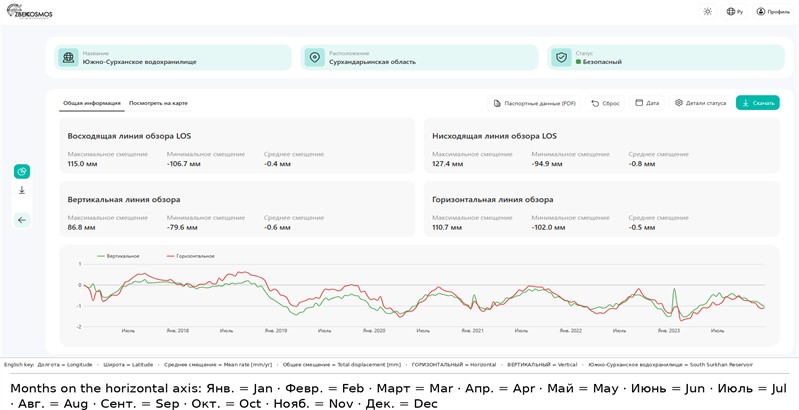
Task: Click the -0.8 мм mean displacement value
Action: coord(642,164)
